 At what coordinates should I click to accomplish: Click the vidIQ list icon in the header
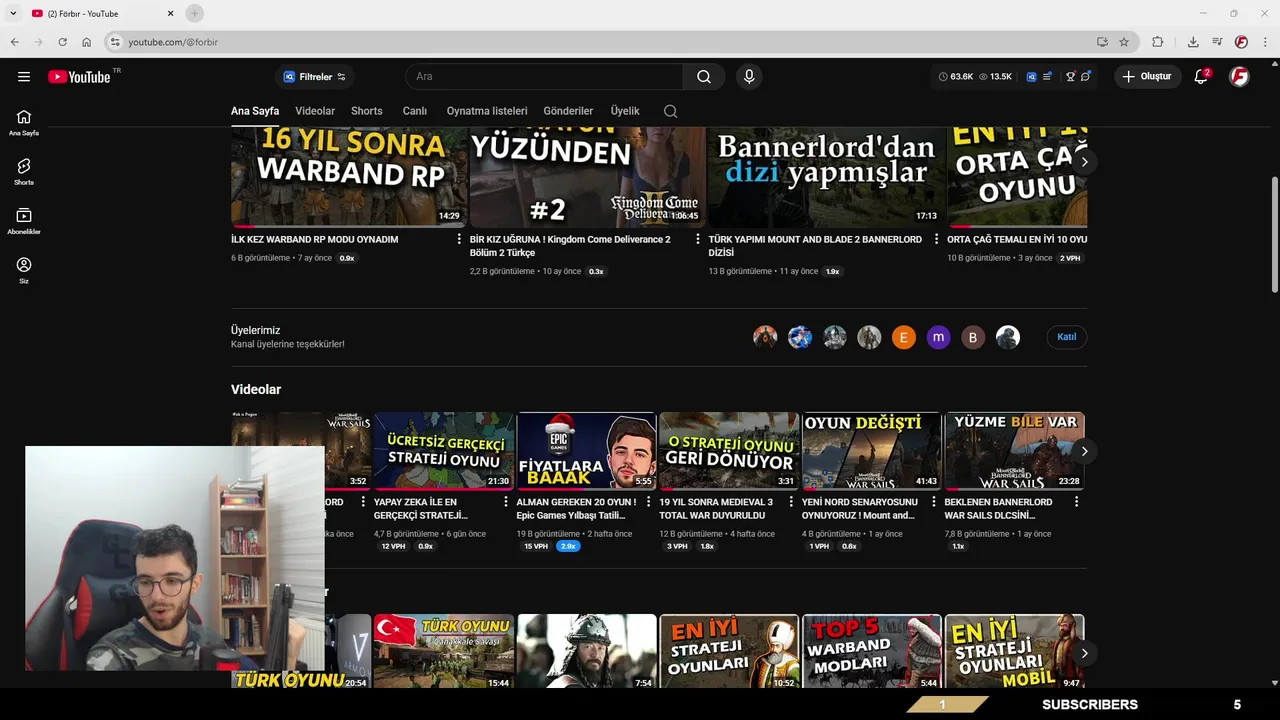click(1047, 77)
